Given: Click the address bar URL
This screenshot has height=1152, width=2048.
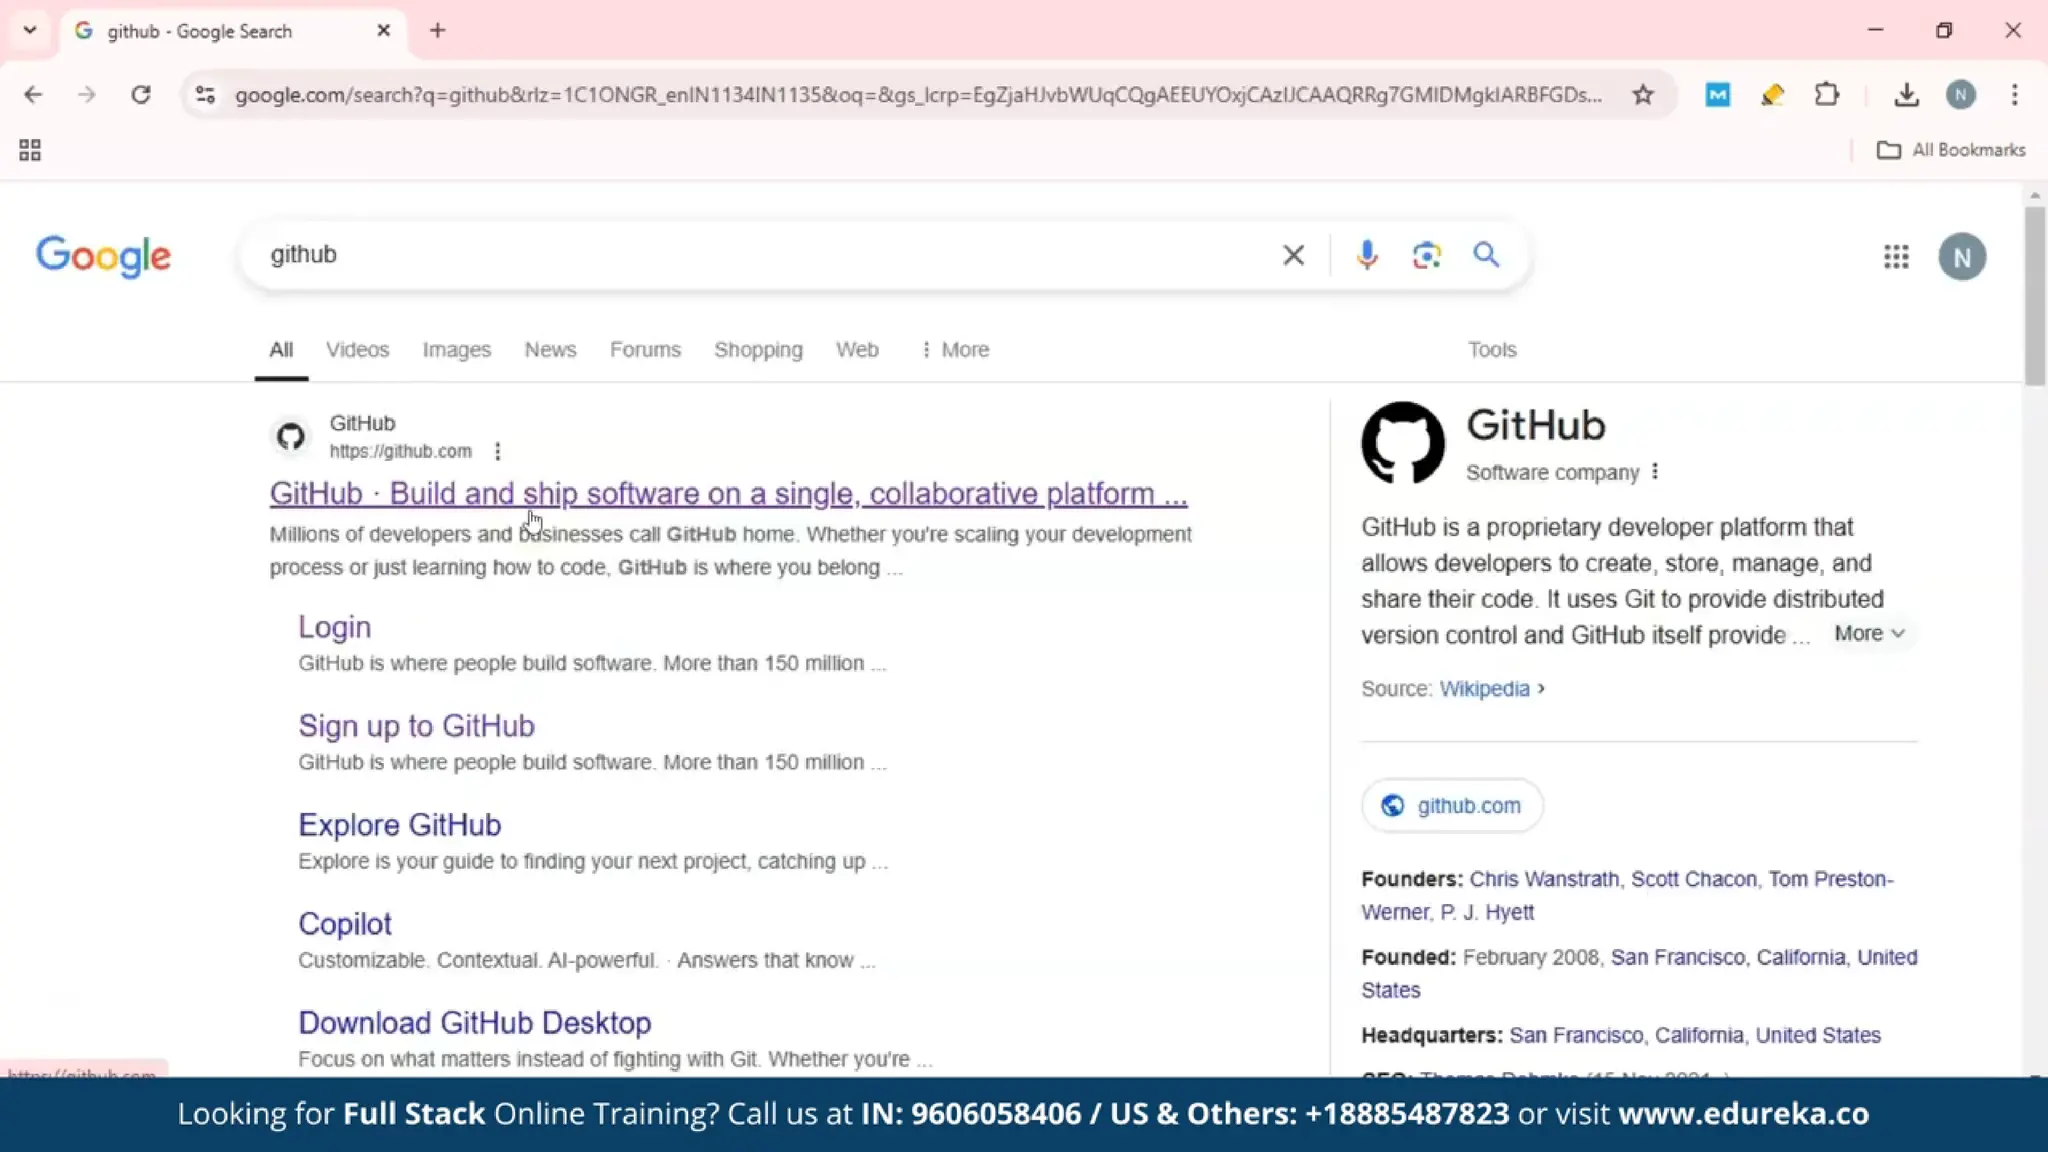Looking at the screenshot, I should 918,95.
